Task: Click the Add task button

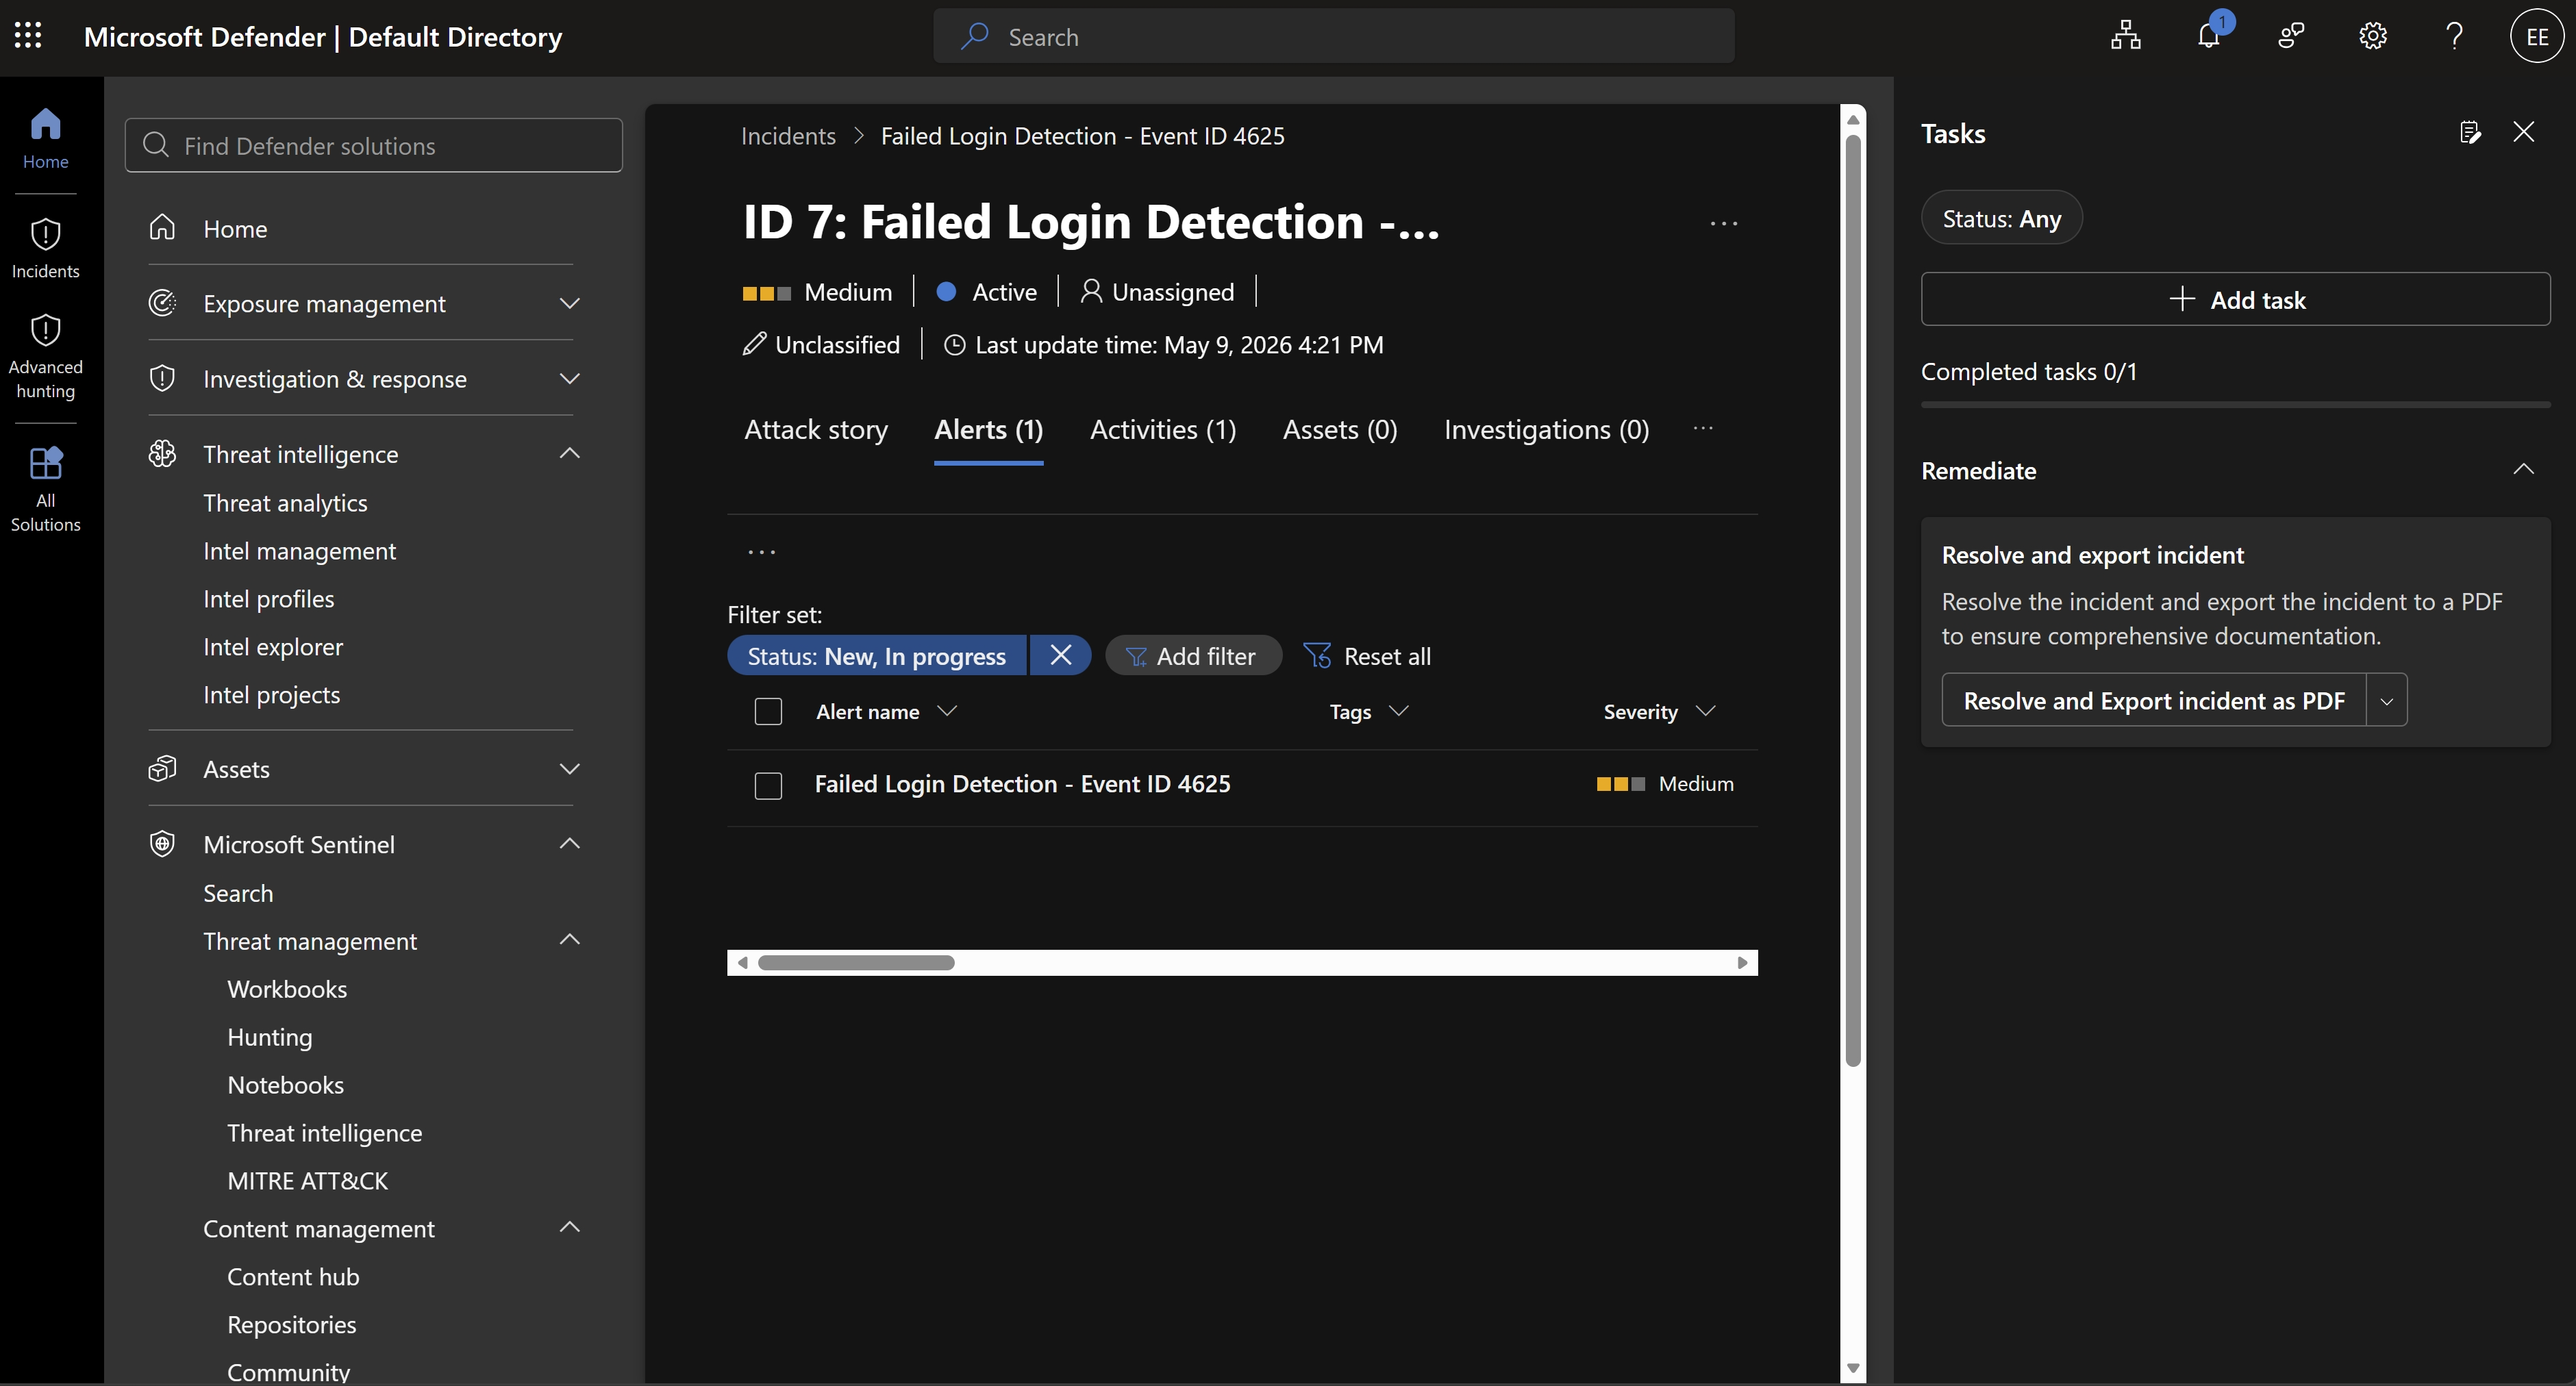Action: (2235, 299)
